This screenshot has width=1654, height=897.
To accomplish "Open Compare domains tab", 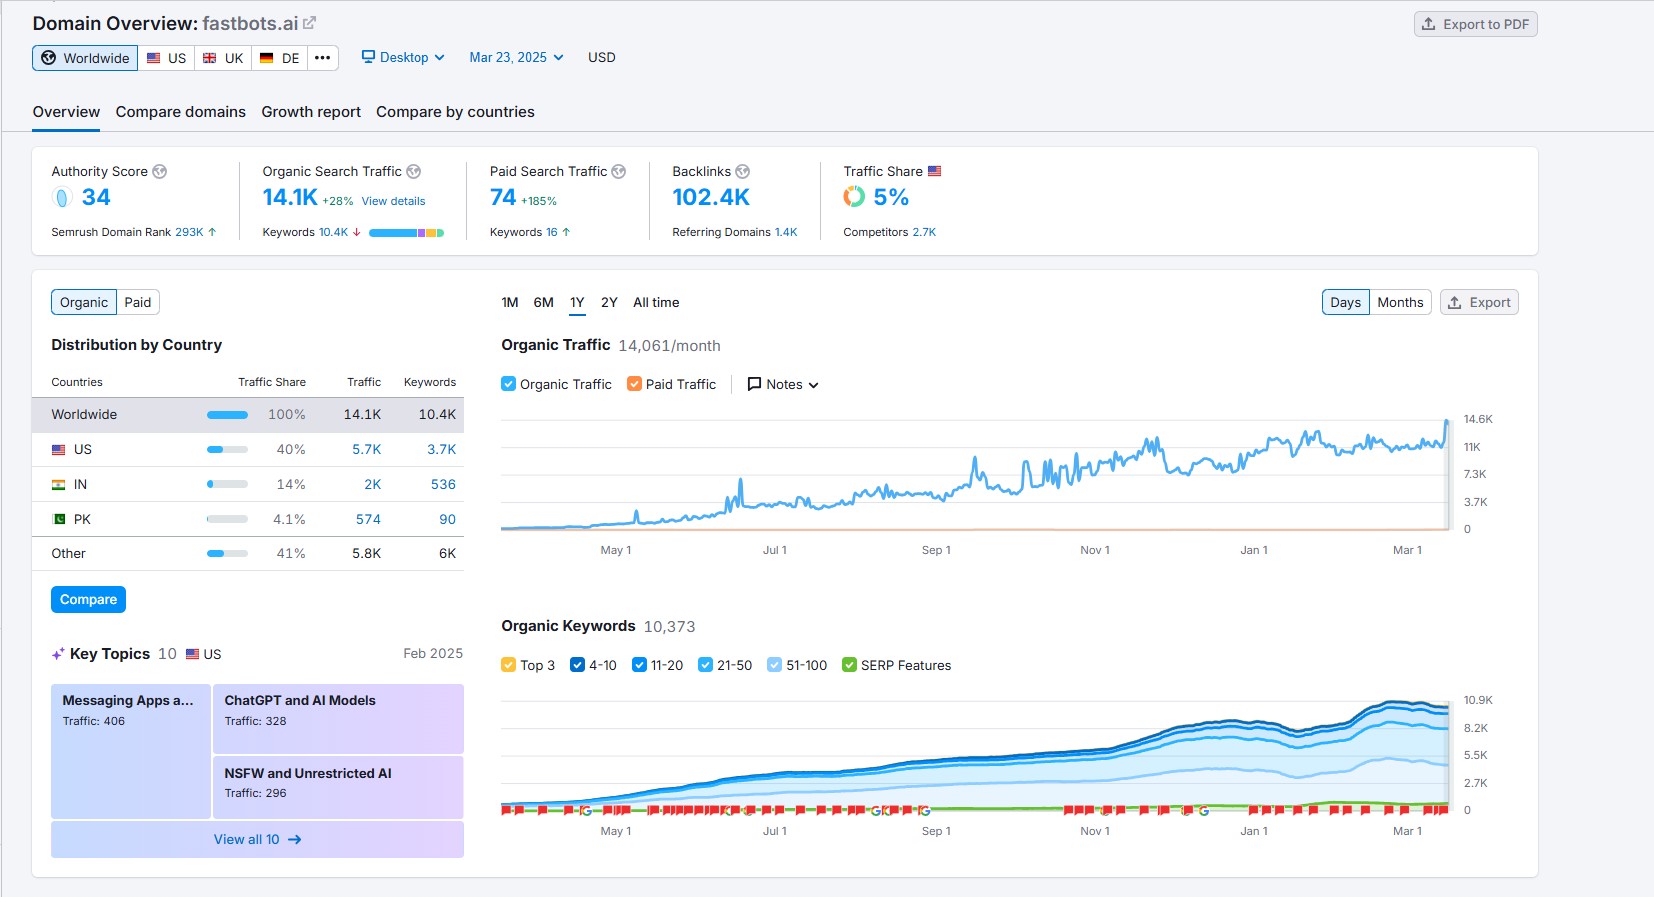I will 180,112.
